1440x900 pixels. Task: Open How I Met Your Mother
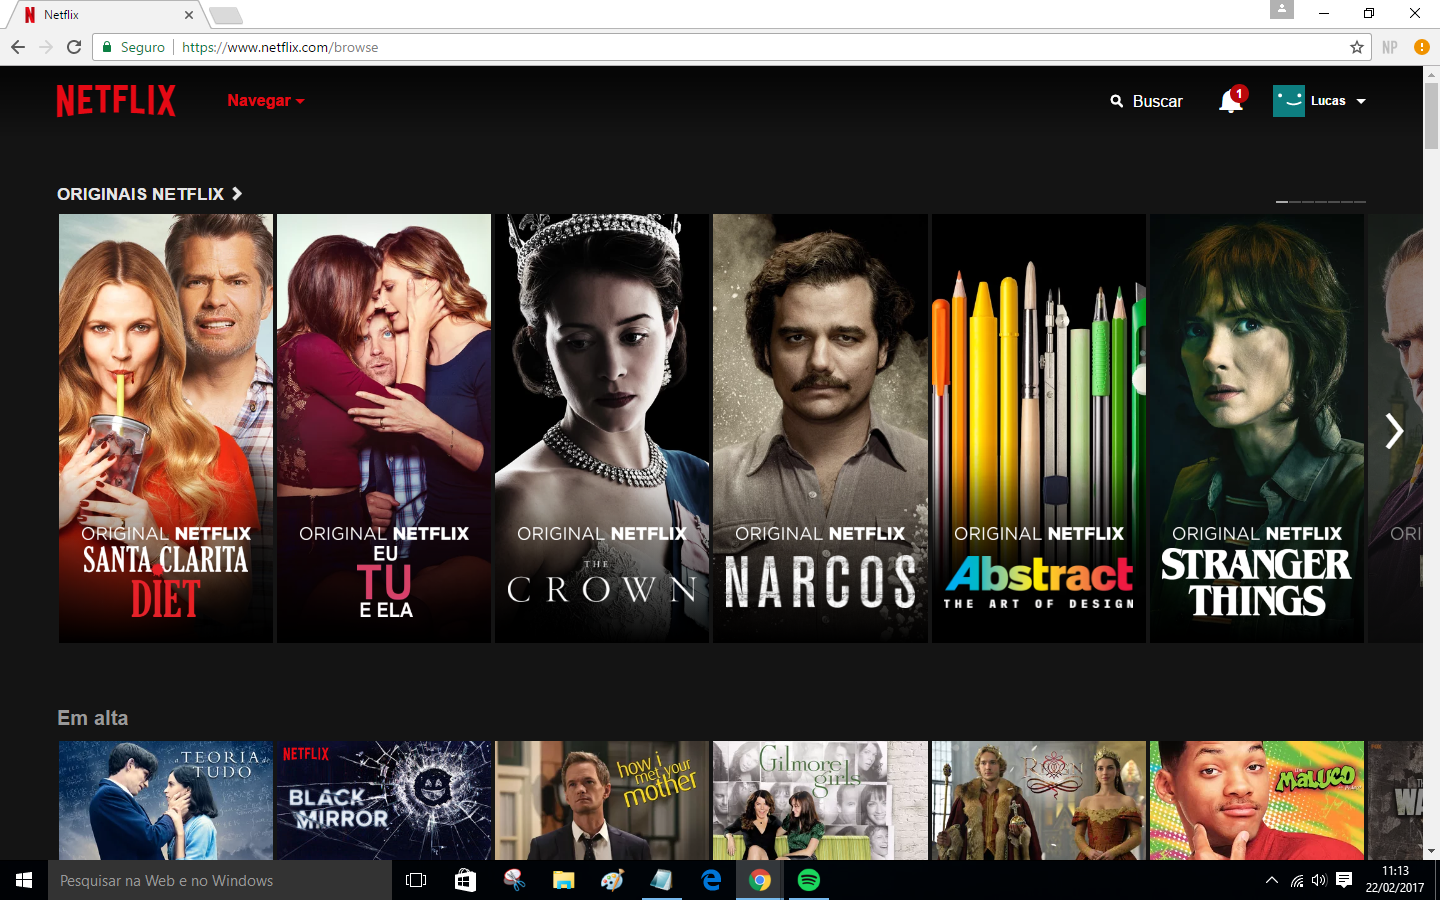point(602,800)
